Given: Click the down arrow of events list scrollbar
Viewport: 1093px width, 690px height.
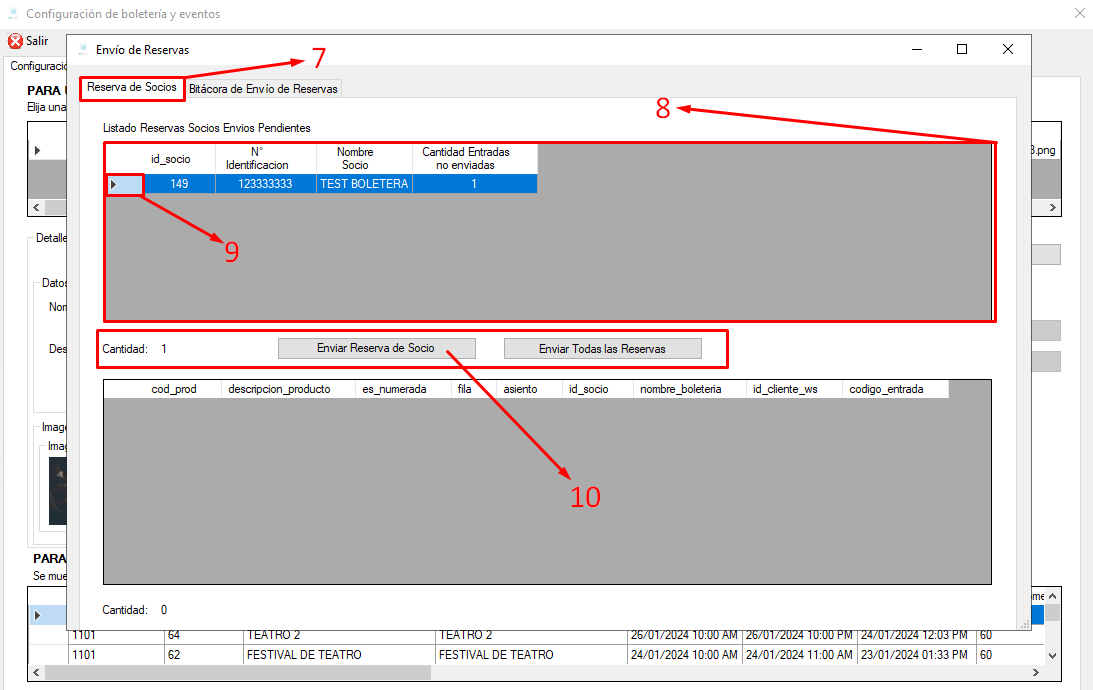Looking at the screenshot, I should click(x=1053, y=655).
